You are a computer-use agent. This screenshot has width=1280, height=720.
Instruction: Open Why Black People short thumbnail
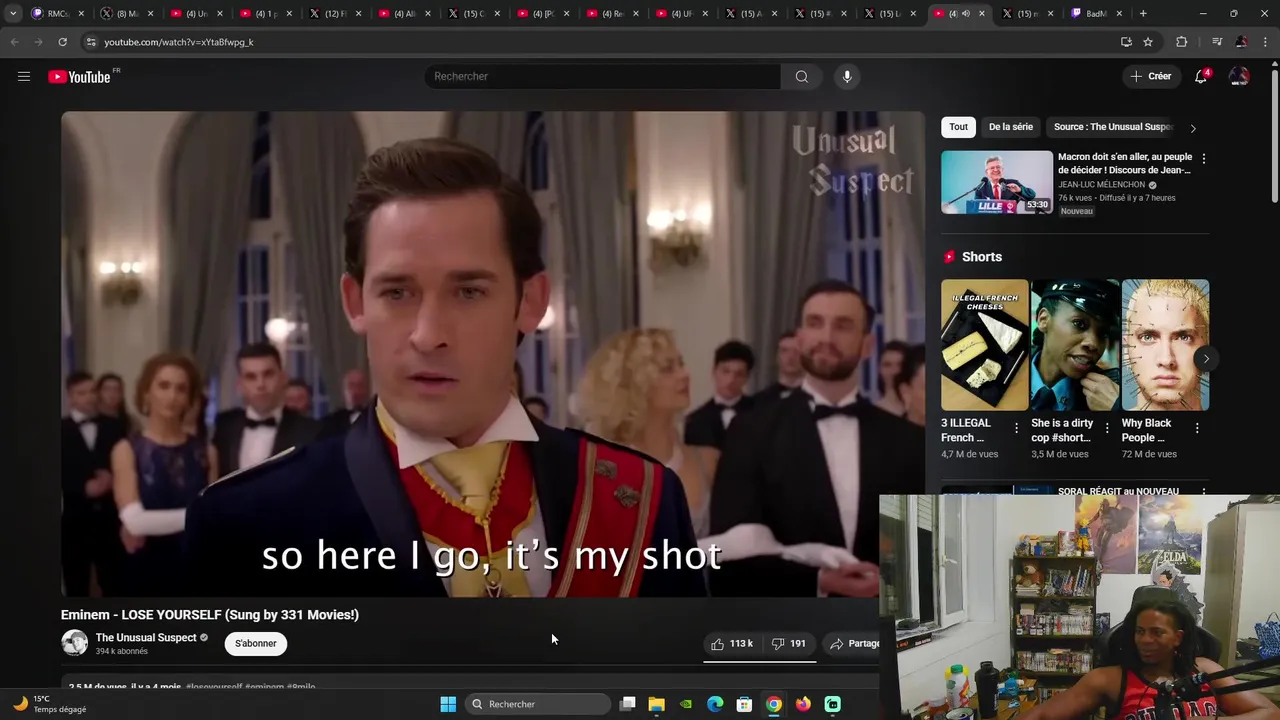pyautogui.click(x=1165, y=345)
